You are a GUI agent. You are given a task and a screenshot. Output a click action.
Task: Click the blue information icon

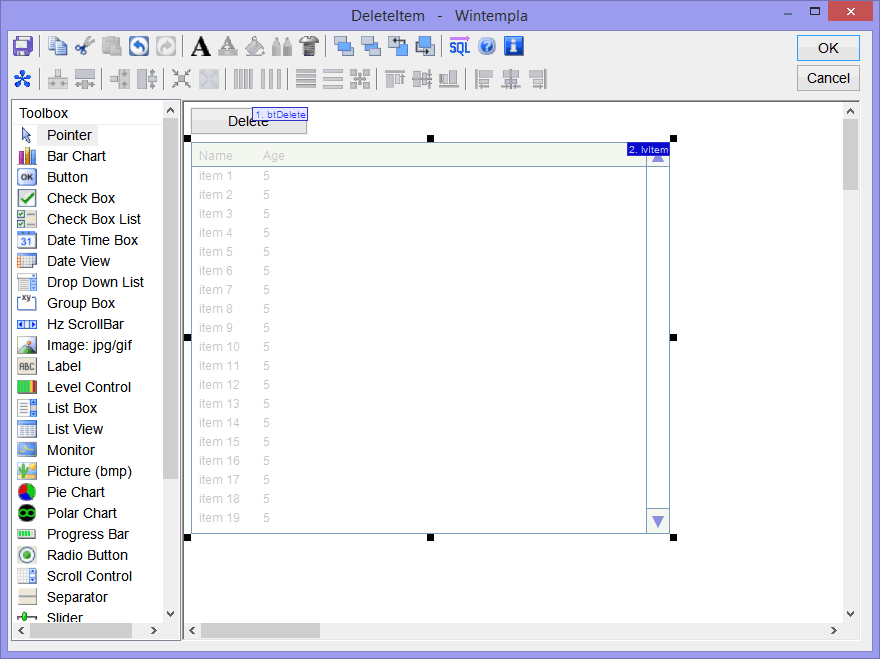514,47
